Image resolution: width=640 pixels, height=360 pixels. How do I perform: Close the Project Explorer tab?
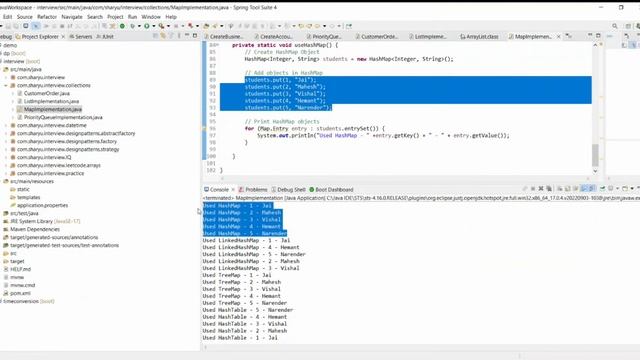point(63,36)
